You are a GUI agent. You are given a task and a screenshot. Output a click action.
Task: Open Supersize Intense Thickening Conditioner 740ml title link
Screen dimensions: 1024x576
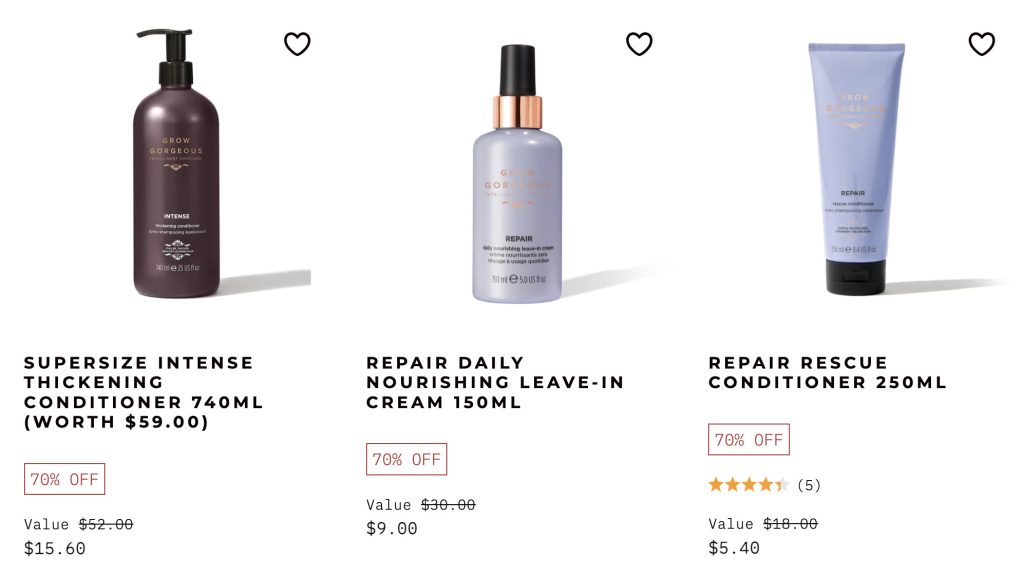point(144,392)
